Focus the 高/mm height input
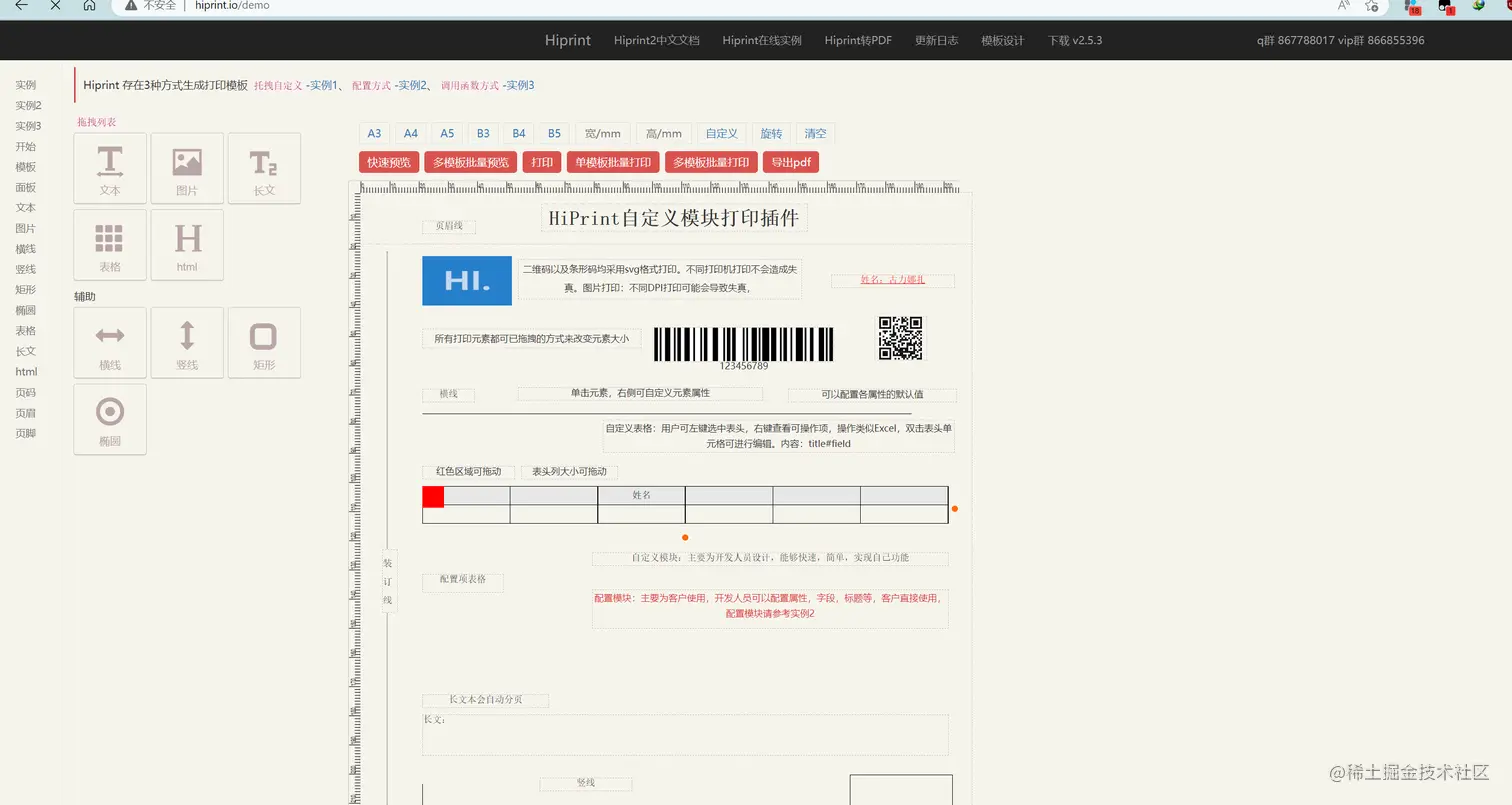This screenshot has width=1512, height=805. coord(664,133)
